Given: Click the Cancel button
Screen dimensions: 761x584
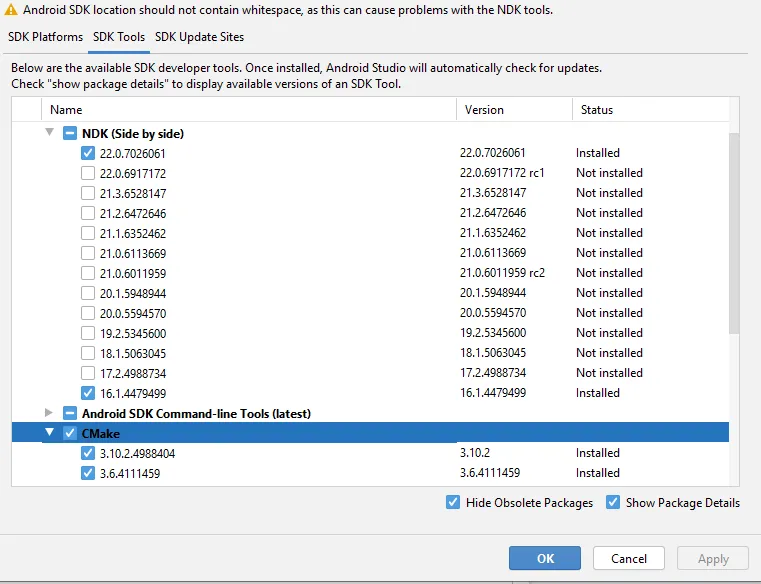Looking at the screenshot, I should tap(629, 558).
